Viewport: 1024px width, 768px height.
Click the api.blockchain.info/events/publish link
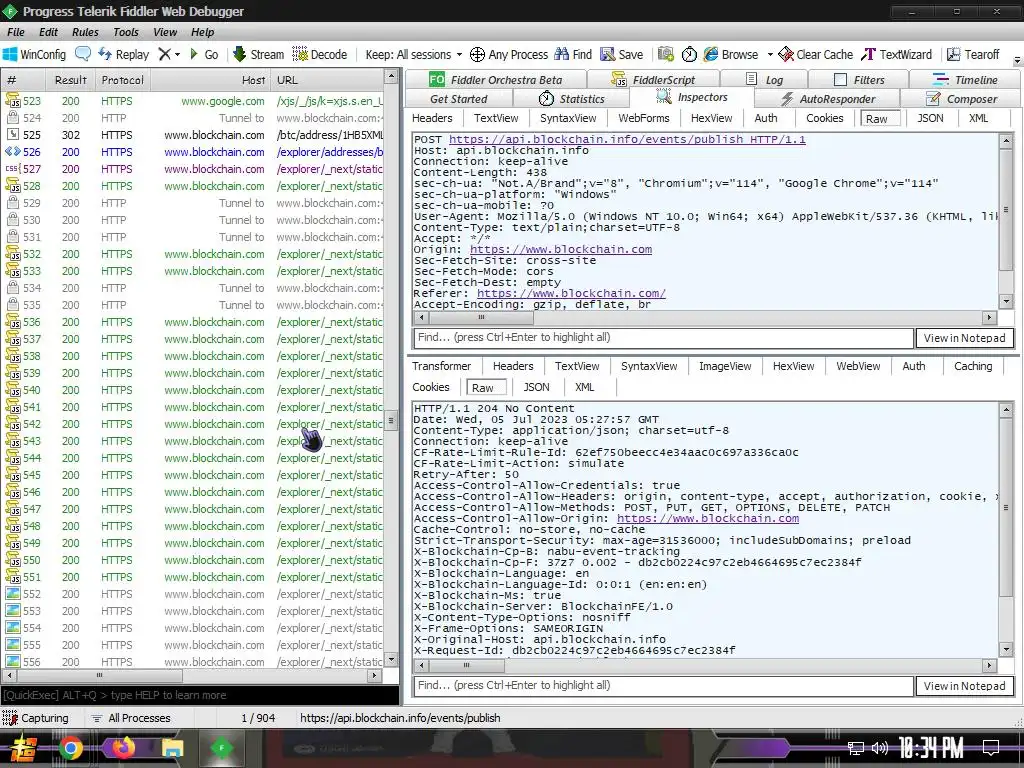coord(627,139)
